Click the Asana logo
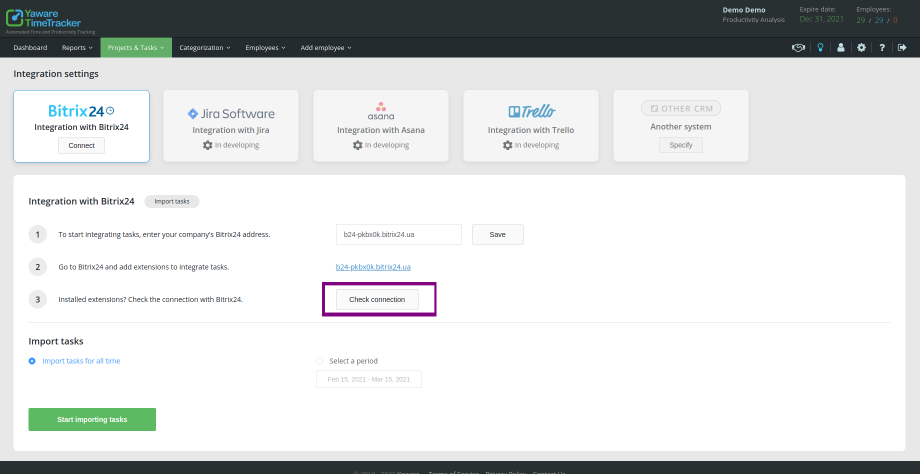The width and height of the screenshot is (920, 474). [381, 111]
